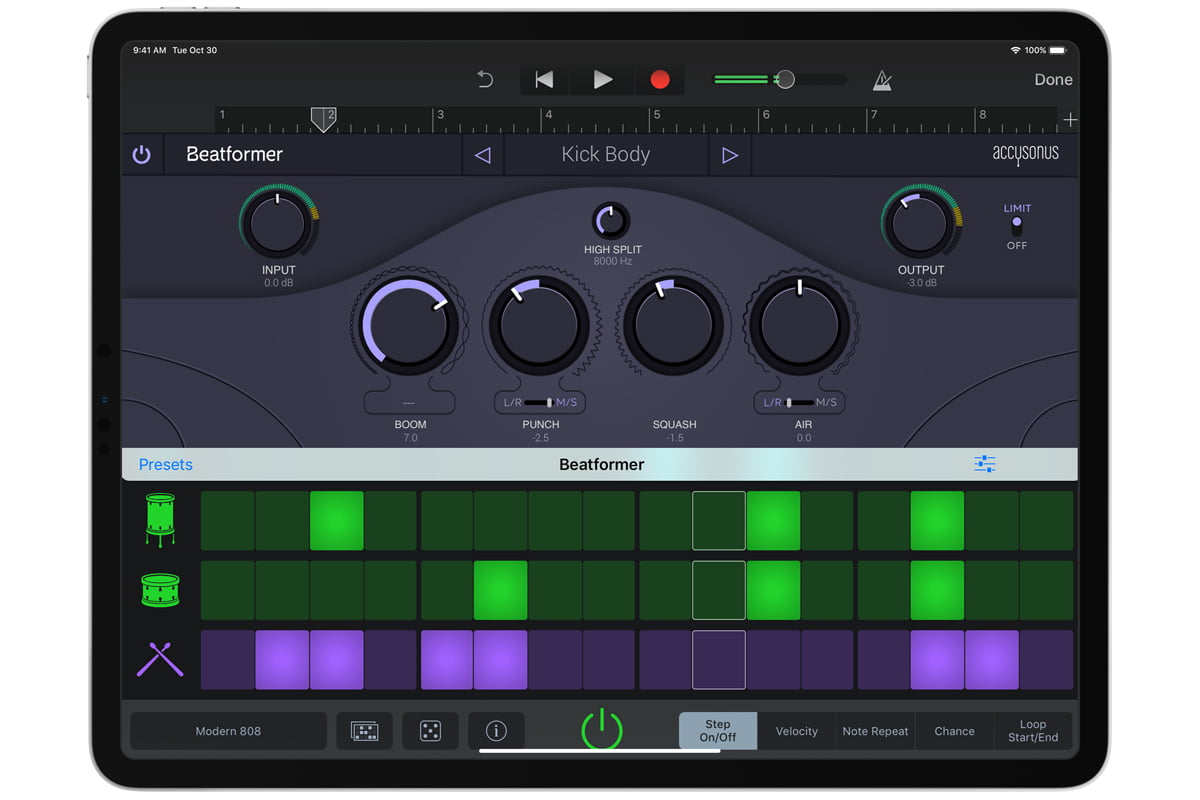Add a song section with the plus icon
1200x800 pixels.
[x=1069, y=119]
